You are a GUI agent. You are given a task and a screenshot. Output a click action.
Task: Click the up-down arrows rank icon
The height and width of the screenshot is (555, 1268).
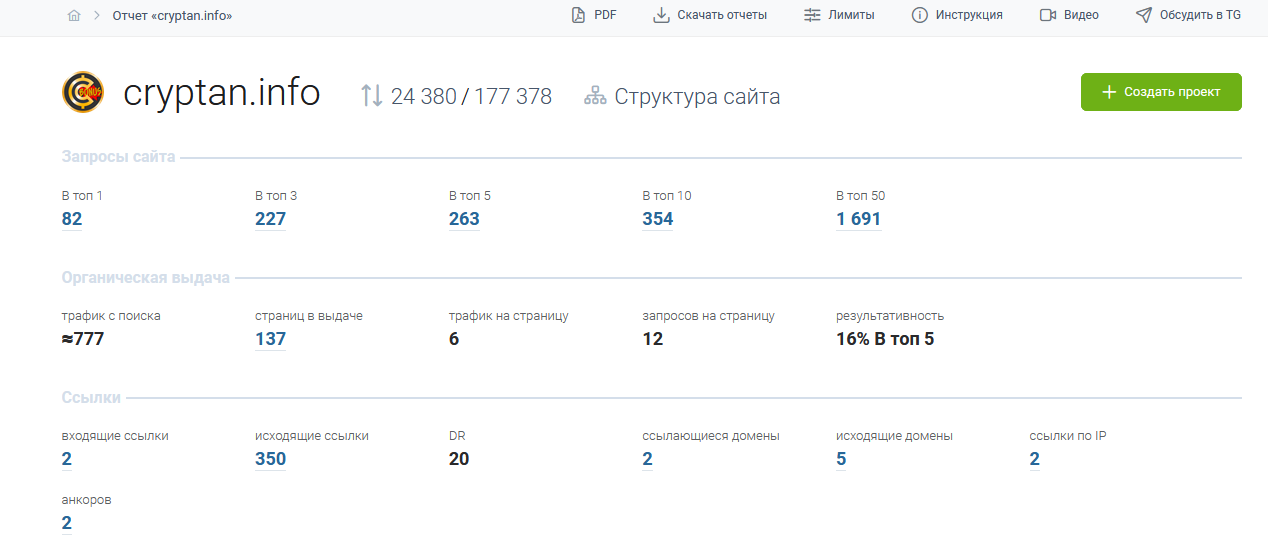371,96
